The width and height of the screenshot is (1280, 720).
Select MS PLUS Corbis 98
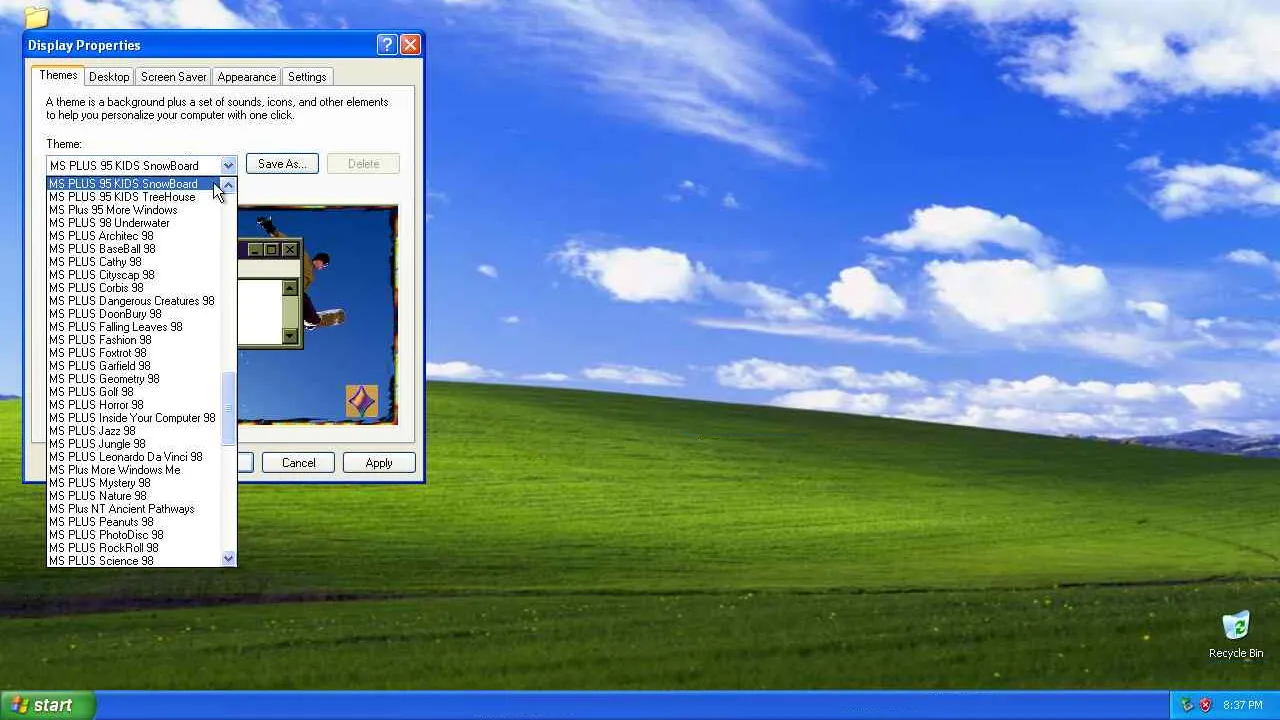pos(134,288)
